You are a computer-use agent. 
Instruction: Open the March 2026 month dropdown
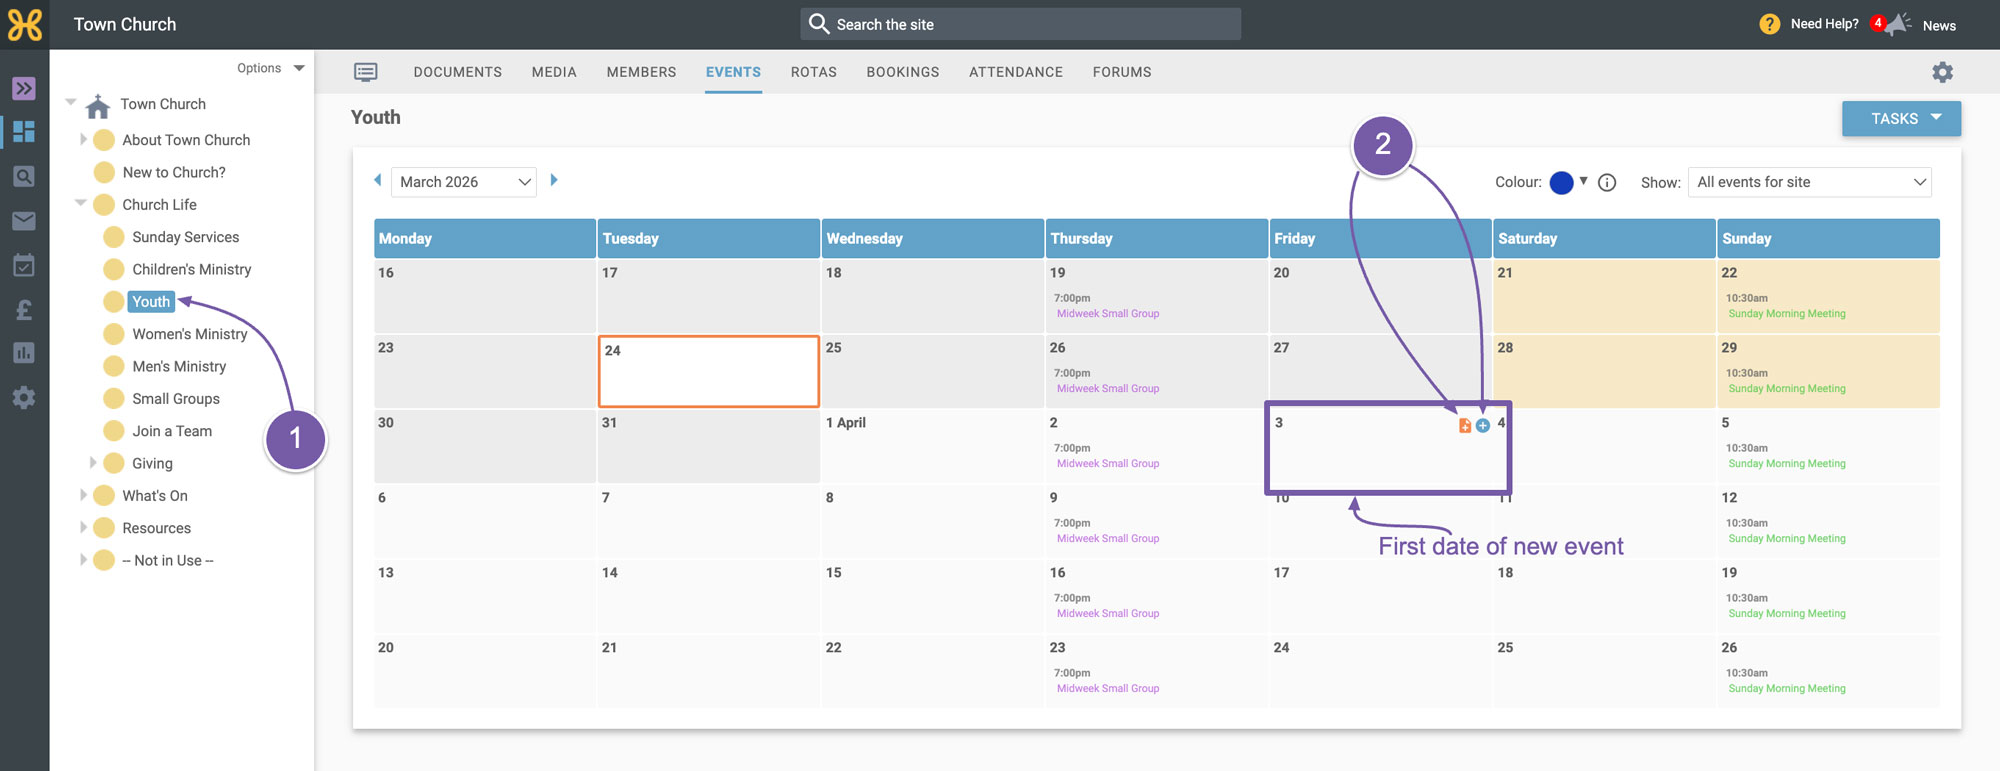[x=464, y=182]
